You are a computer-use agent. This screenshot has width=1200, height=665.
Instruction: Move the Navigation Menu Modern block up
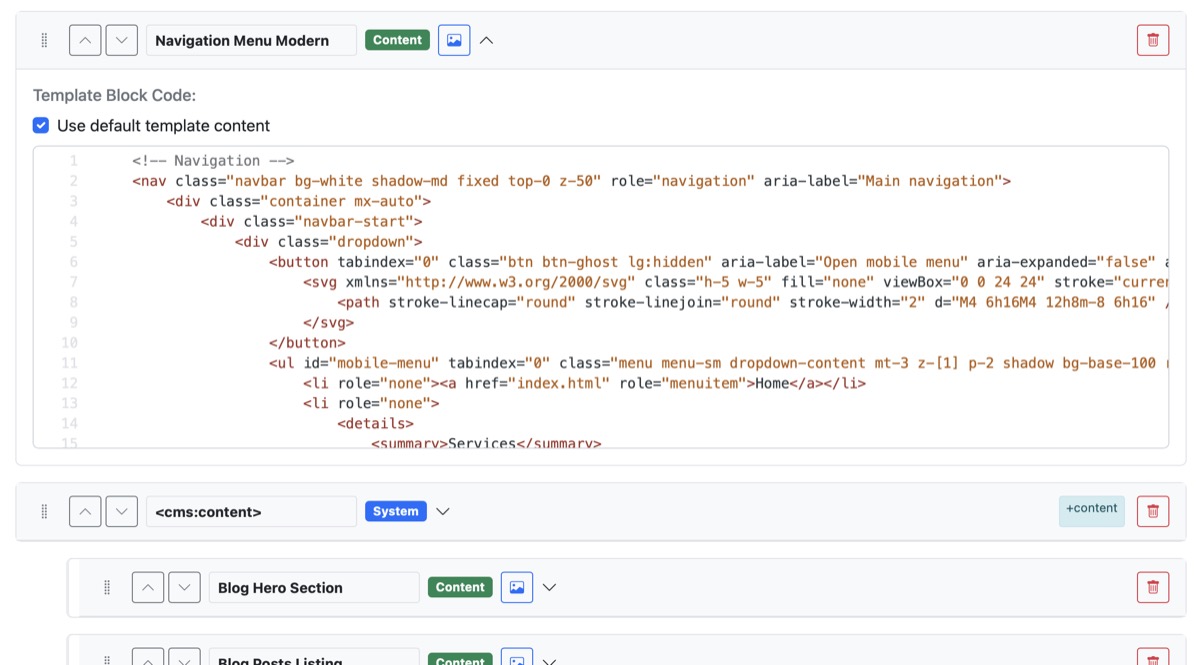pos(85,40)
